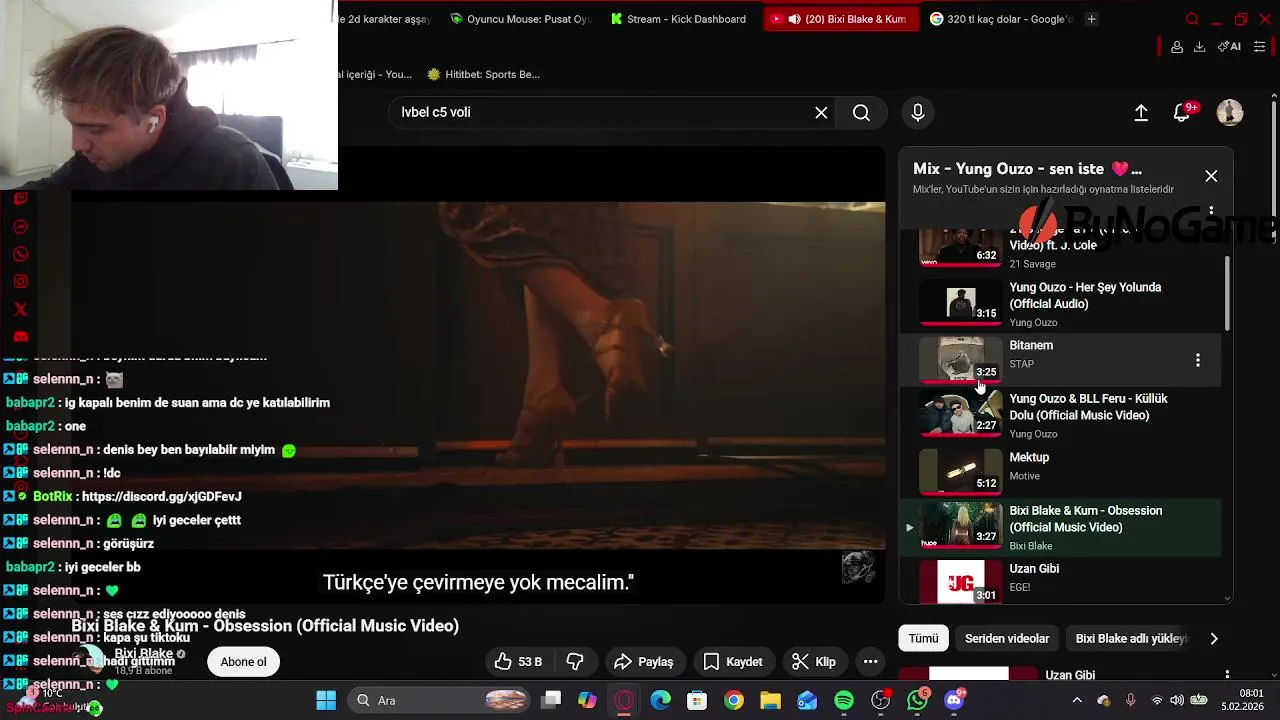Click the browser tab search magnifier icon

tap(1191, 19)
